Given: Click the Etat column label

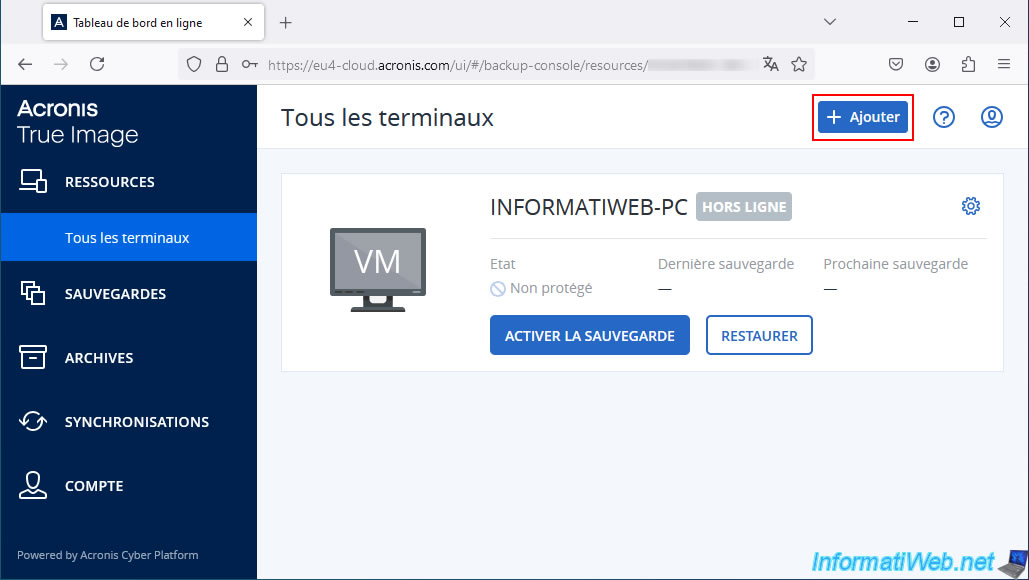Looking at the screenshot, I should [x=503, y=264].
